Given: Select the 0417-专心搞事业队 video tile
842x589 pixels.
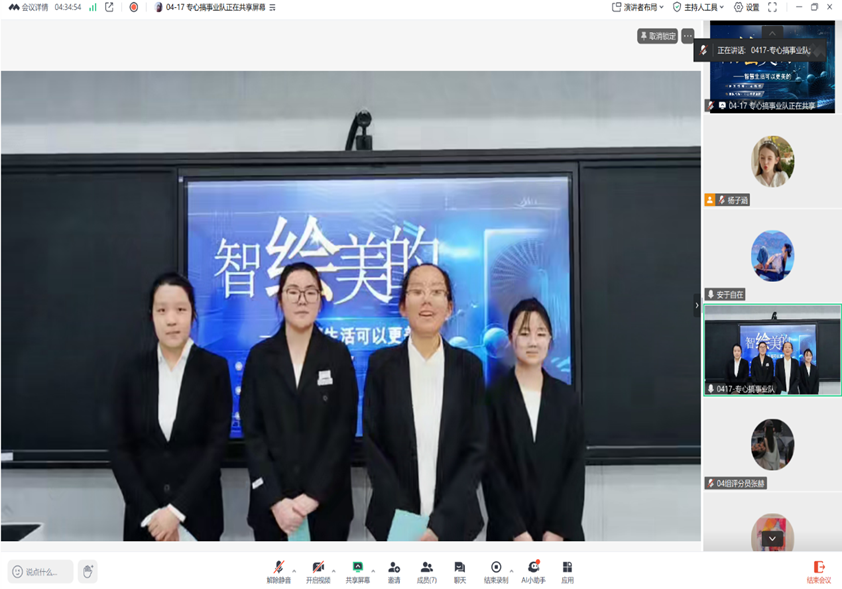Looking at the screenshot, I should [772, 350].
